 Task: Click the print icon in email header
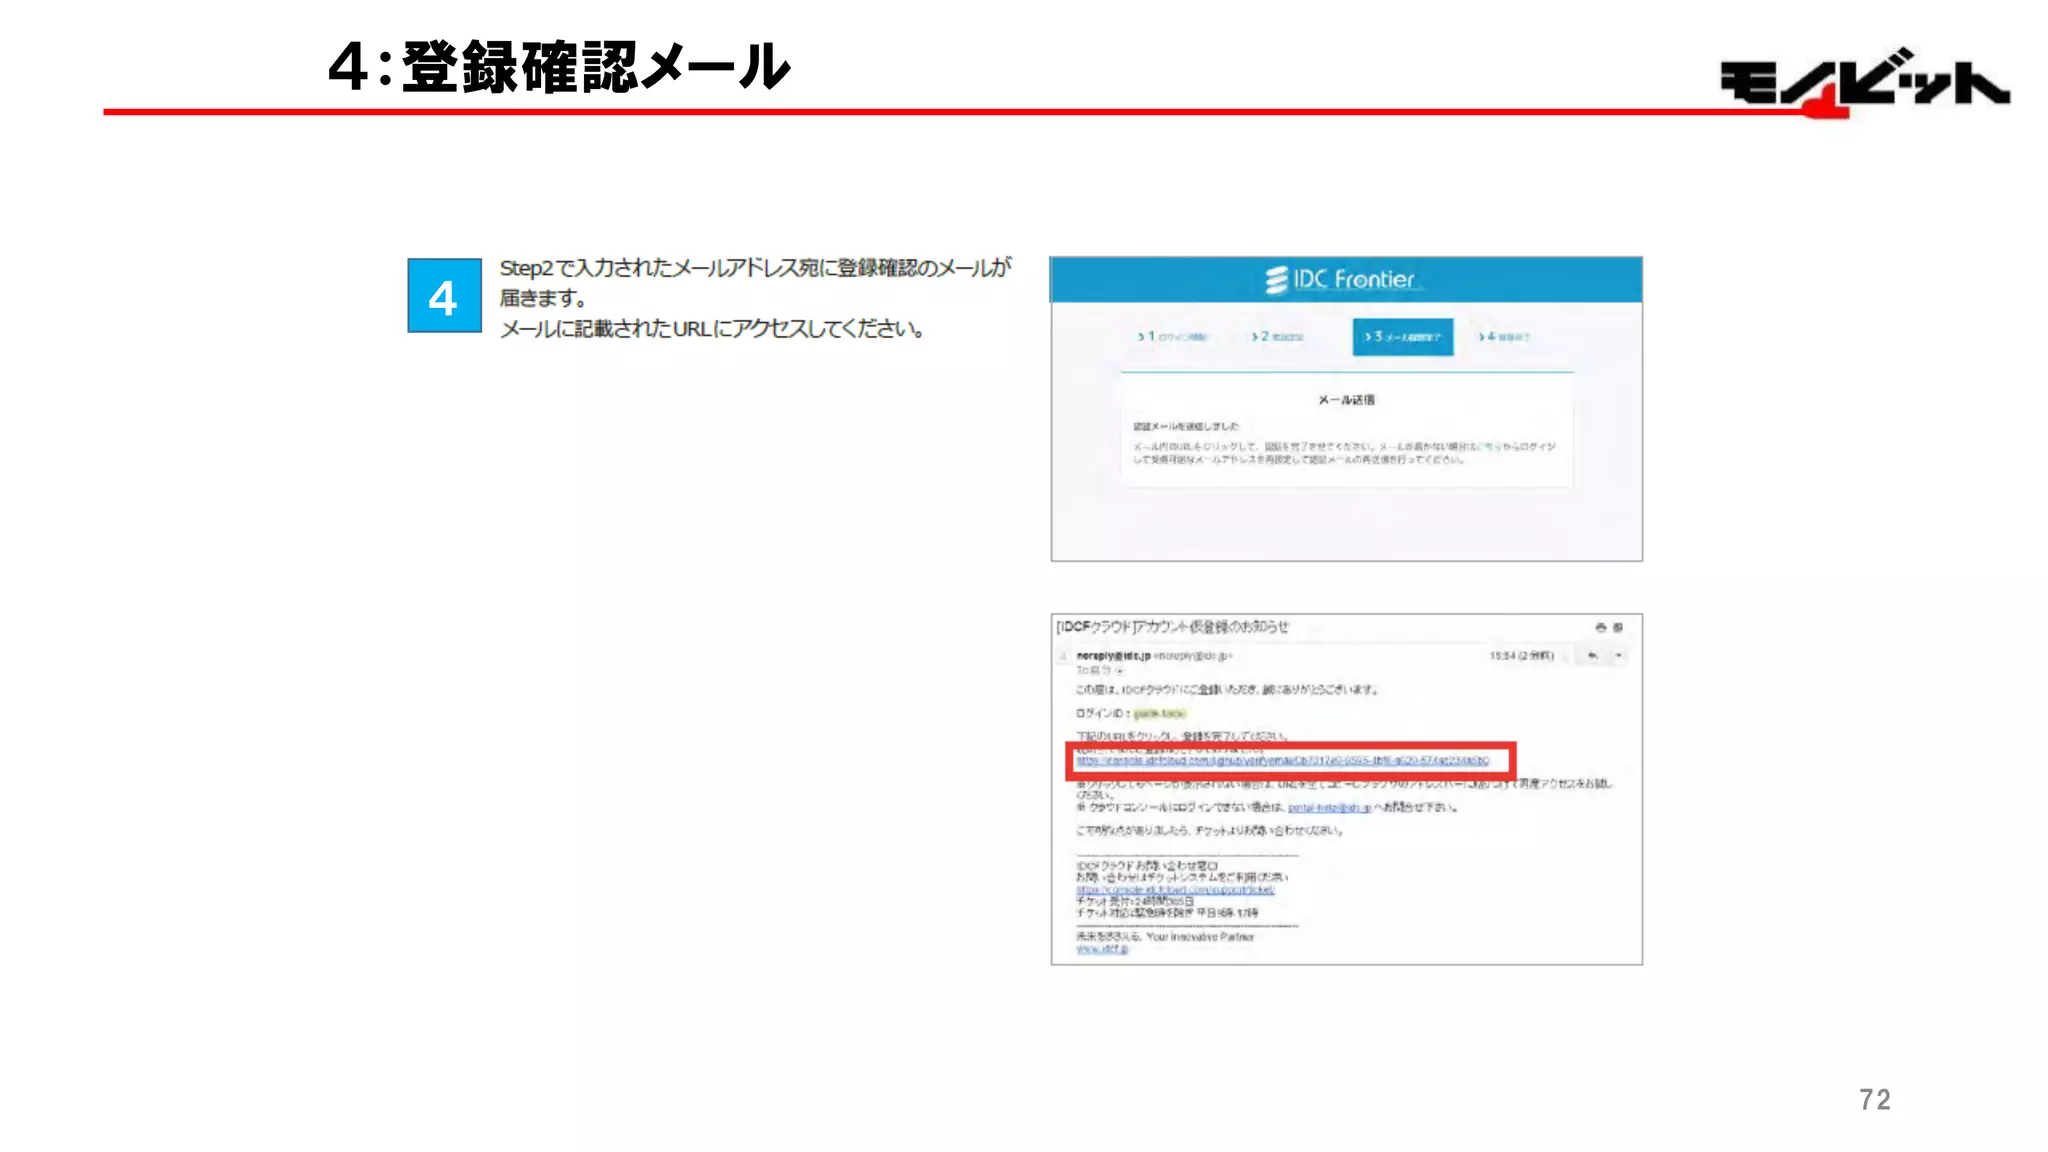tap(1600, 627)
